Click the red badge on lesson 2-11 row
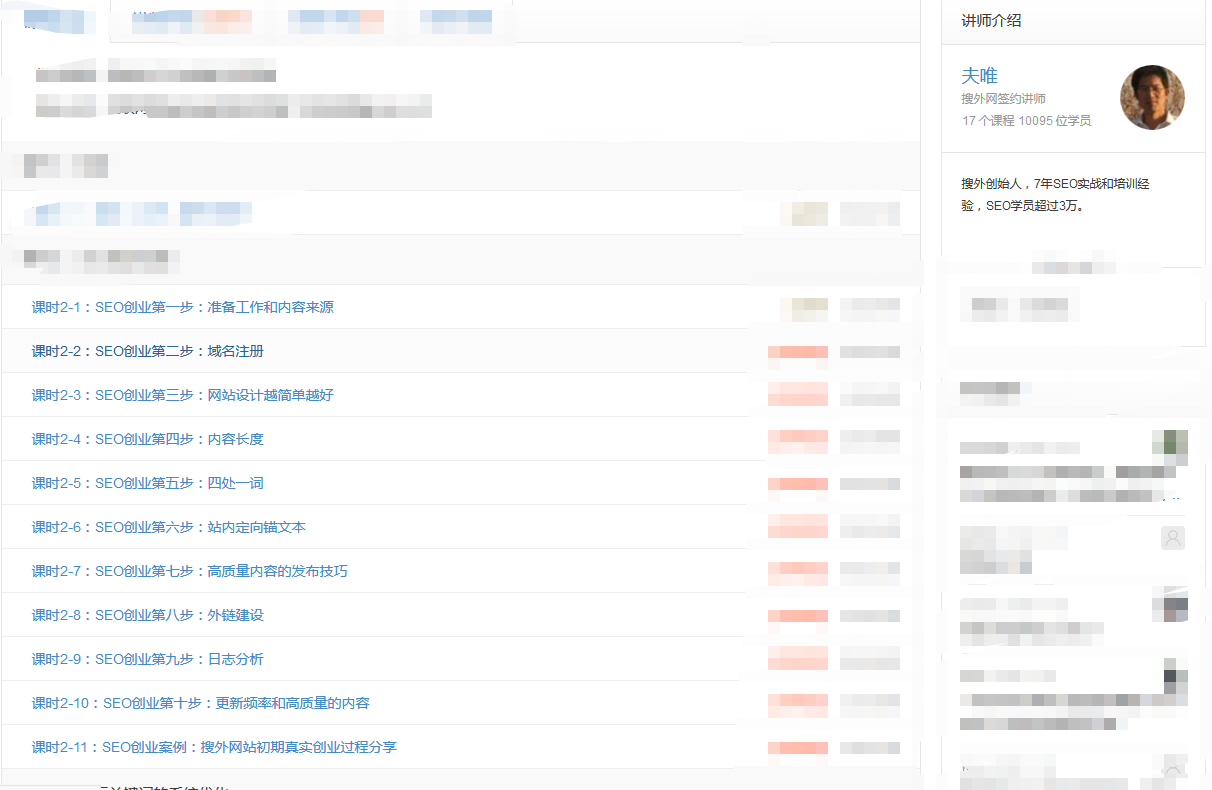Screen dimensions: 1212x790 click(797, 748)
